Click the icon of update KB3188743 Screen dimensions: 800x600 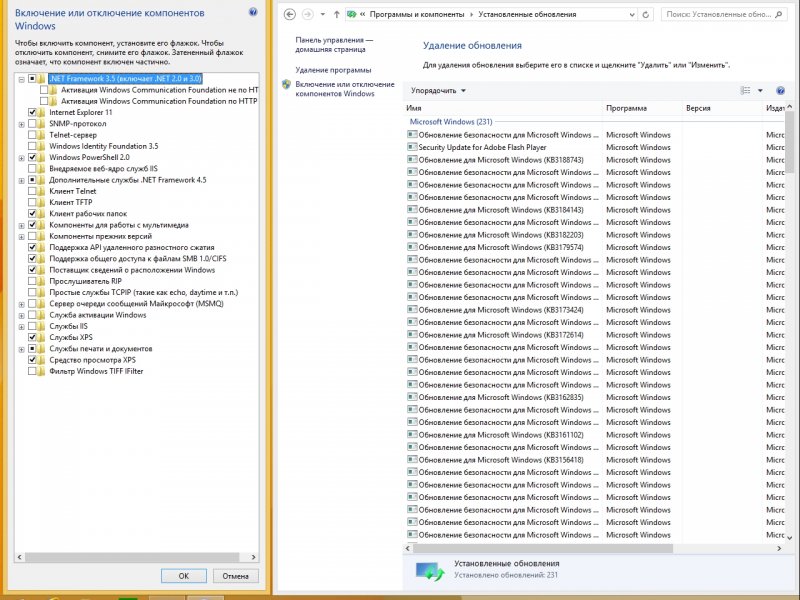coord(412,160)
